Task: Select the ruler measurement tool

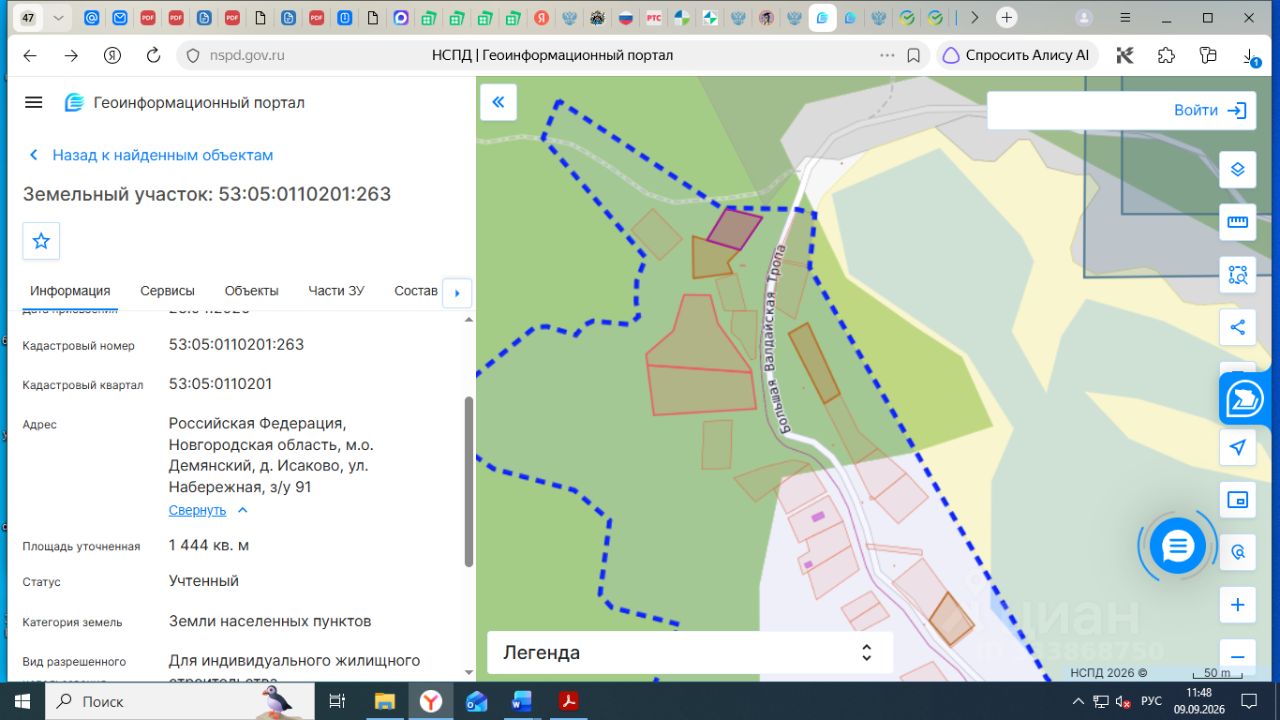Action: pos(1237,222)
